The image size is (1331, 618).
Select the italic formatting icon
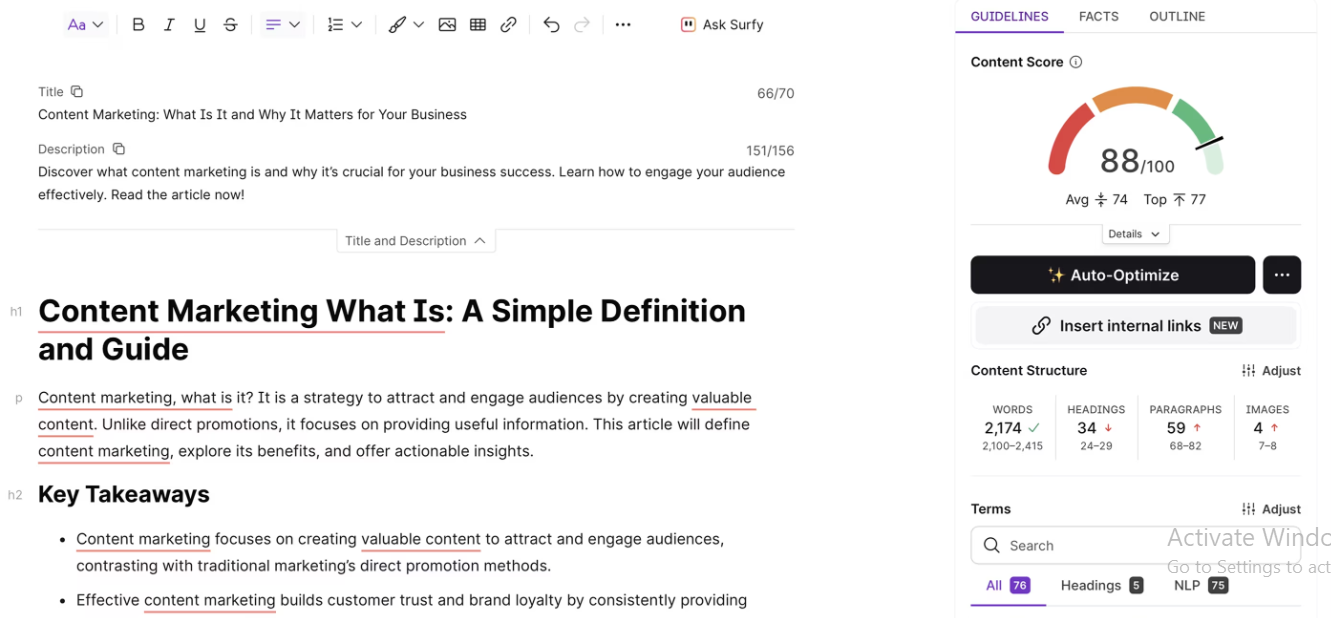coord(169,24)
